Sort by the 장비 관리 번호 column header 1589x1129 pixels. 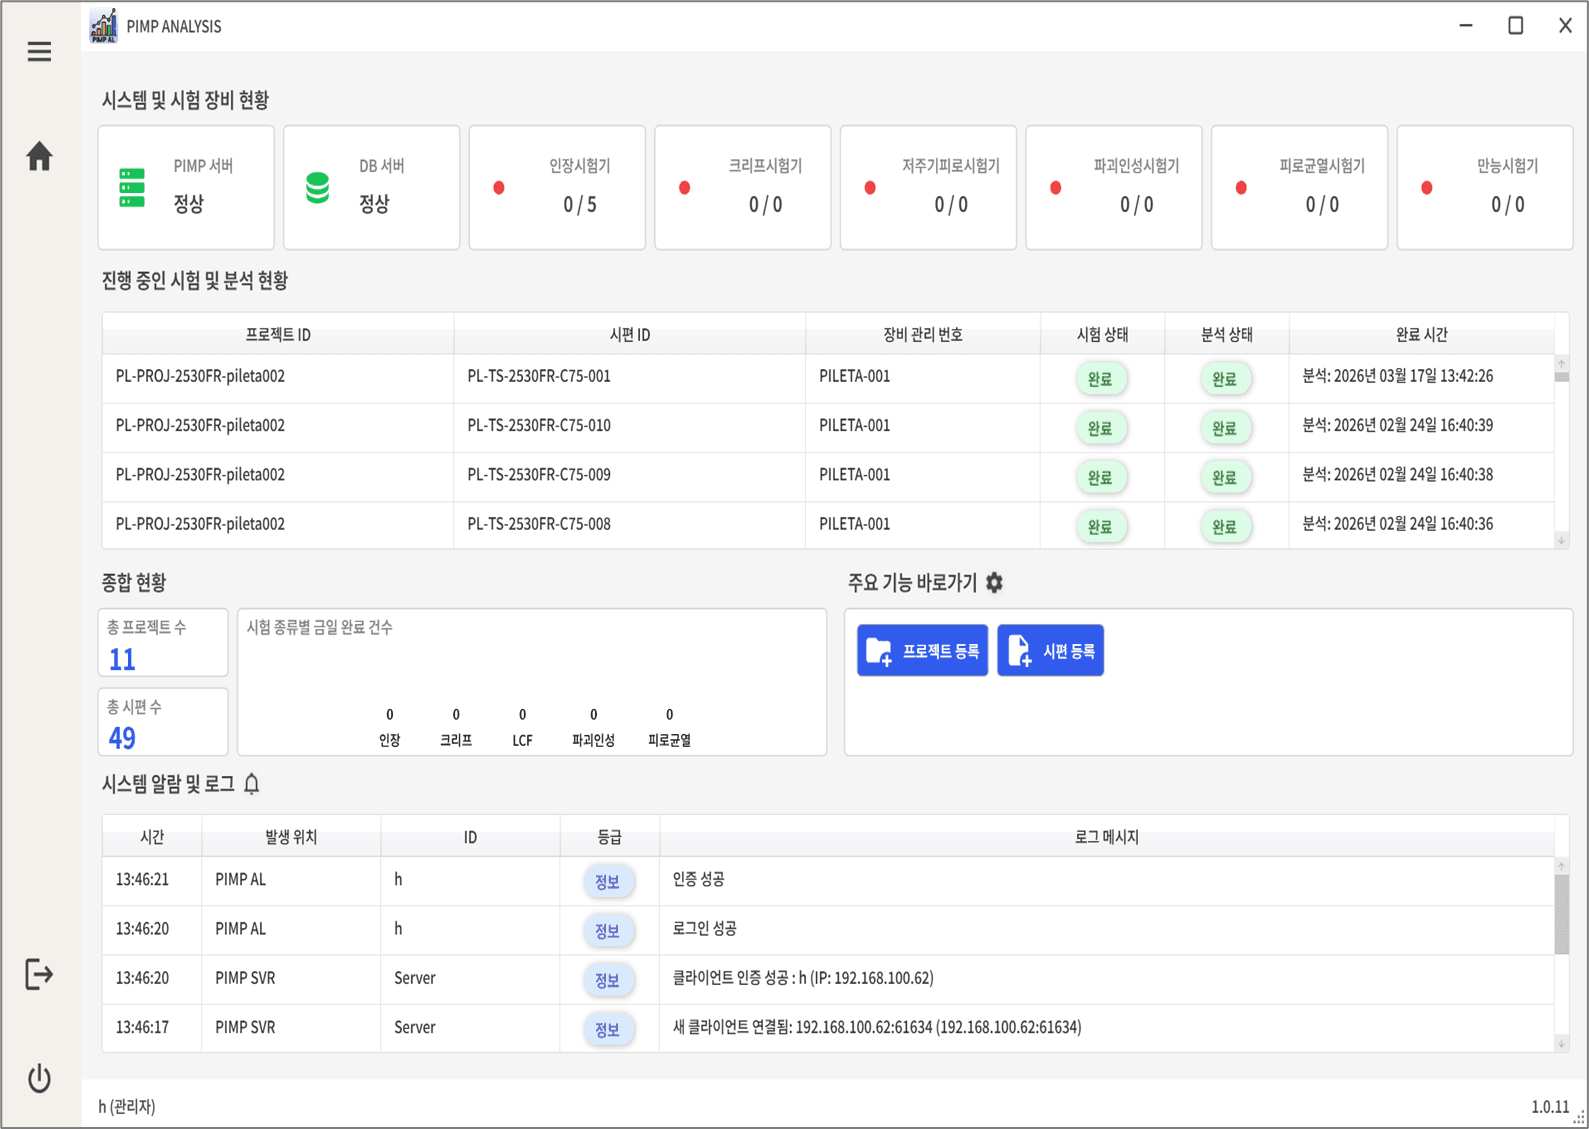tap(923, 334)
